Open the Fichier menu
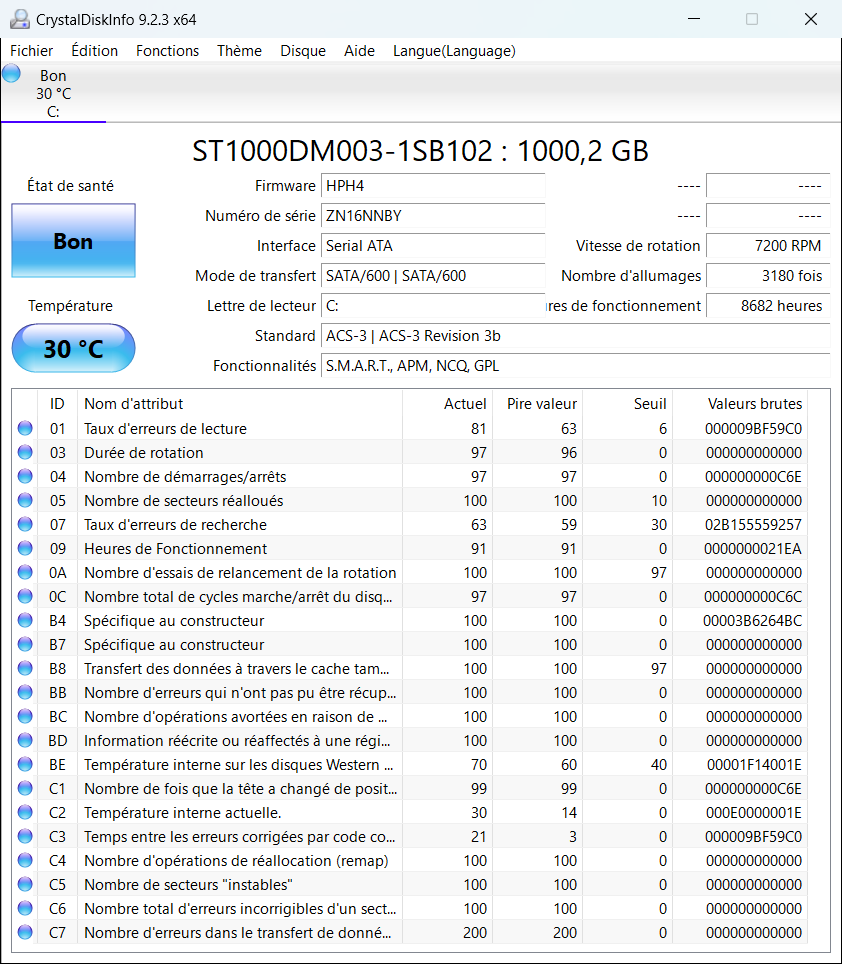The height and width of the screenshot is (964, 842). (x=31, y=50)
